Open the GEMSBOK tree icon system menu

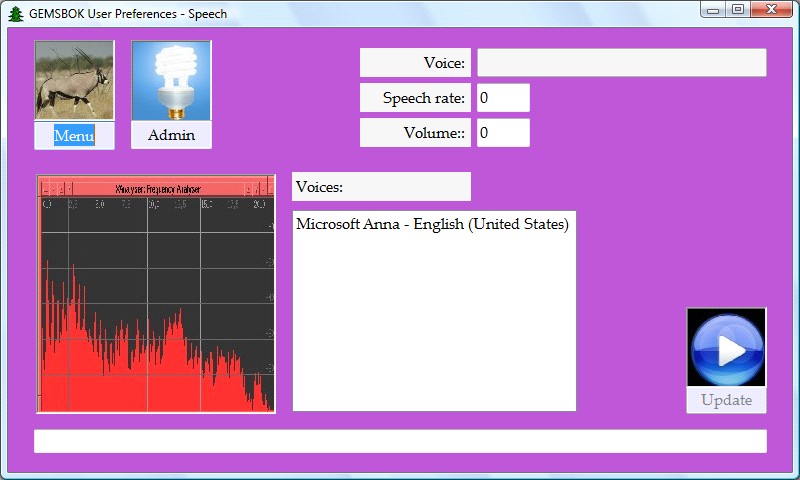point(15,13)
